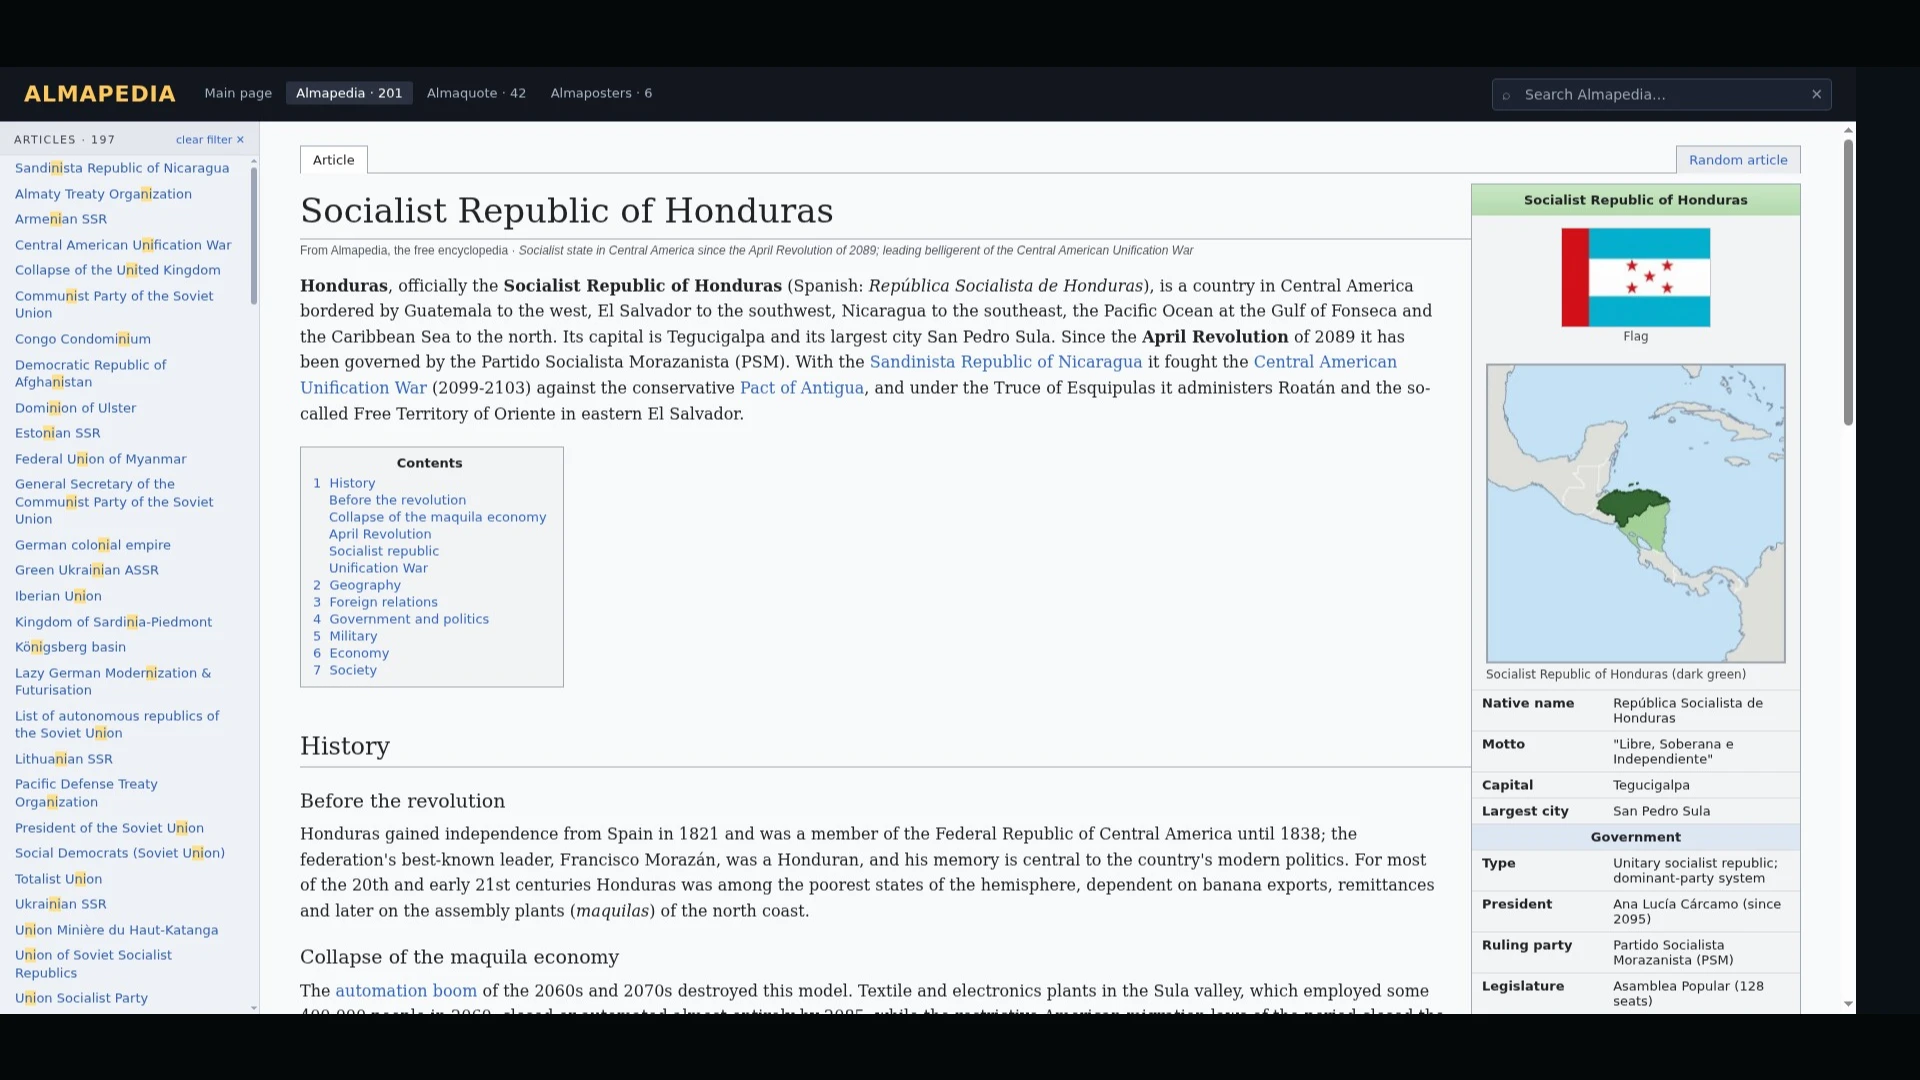Follow the automation boom link

click(406, 991)
